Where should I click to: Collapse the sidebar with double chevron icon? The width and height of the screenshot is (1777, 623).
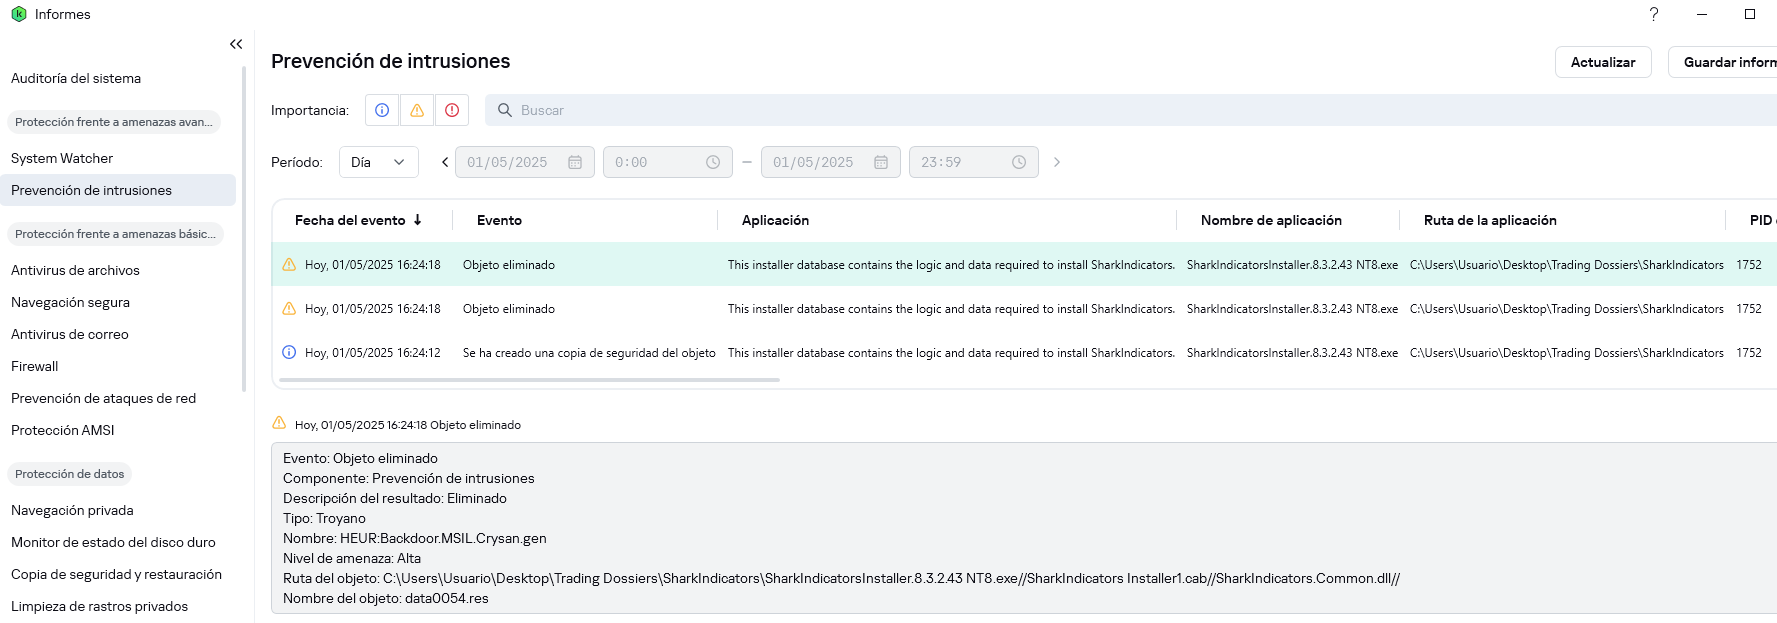[236, 44]
